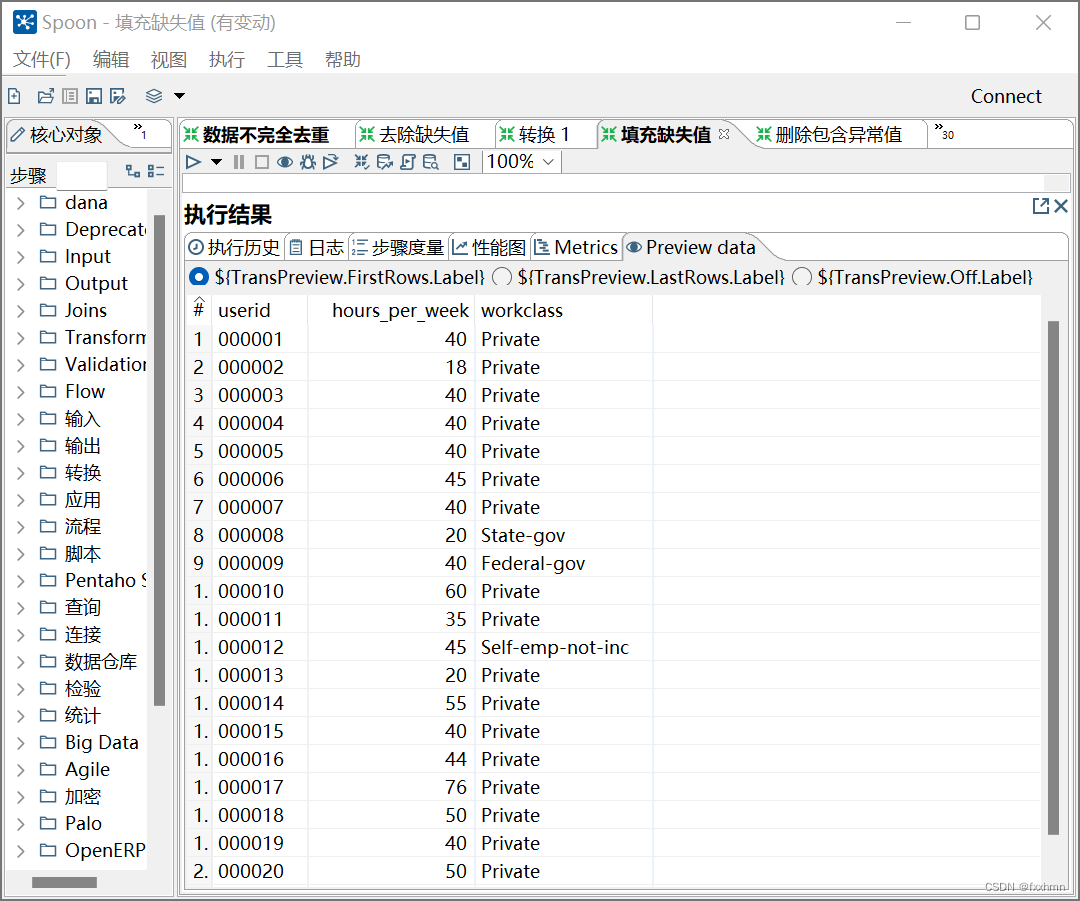Click the New file icon

14,95
